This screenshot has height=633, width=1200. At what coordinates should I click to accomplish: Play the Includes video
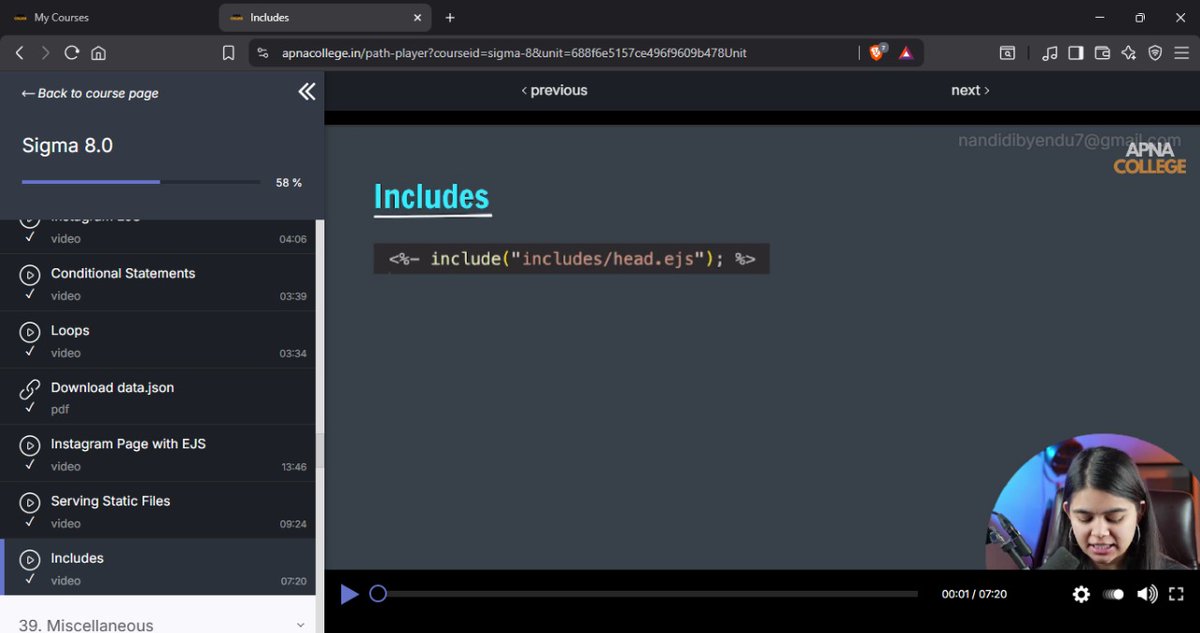pyautogui.click(x=349, y=594)
